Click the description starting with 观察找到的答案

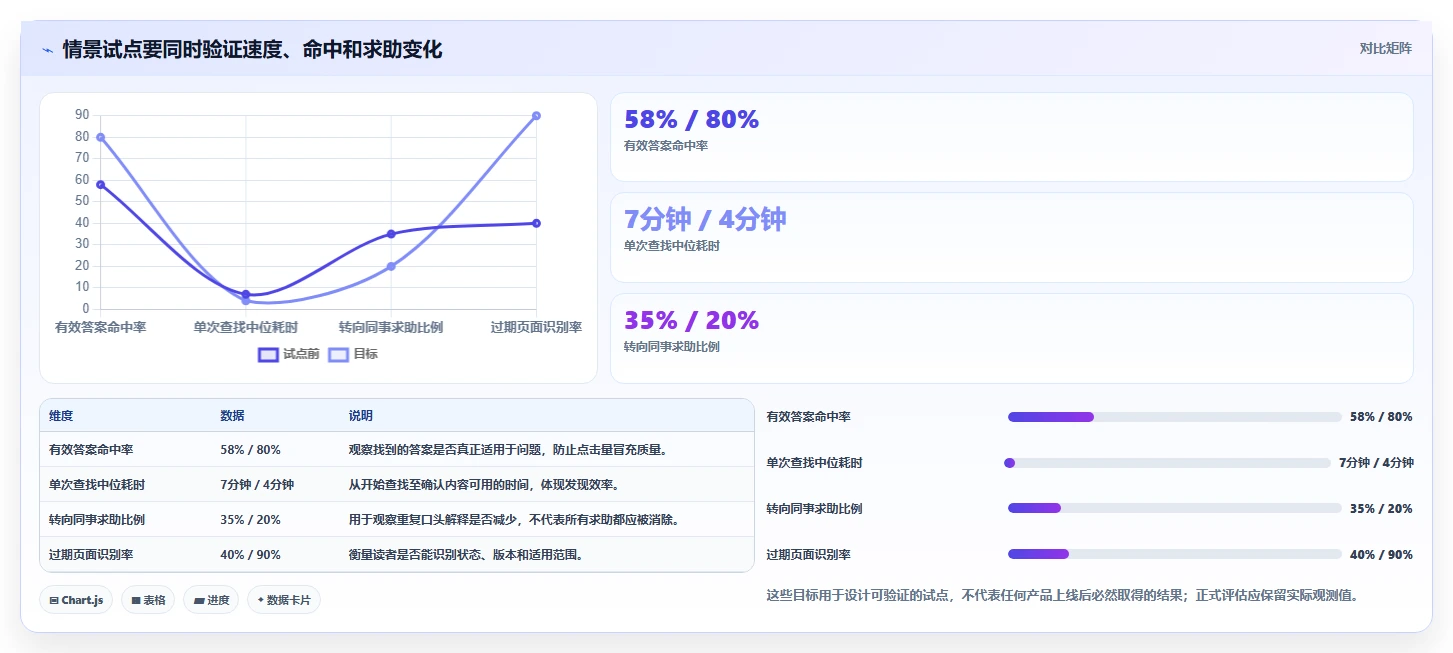(x=507, y=450)
